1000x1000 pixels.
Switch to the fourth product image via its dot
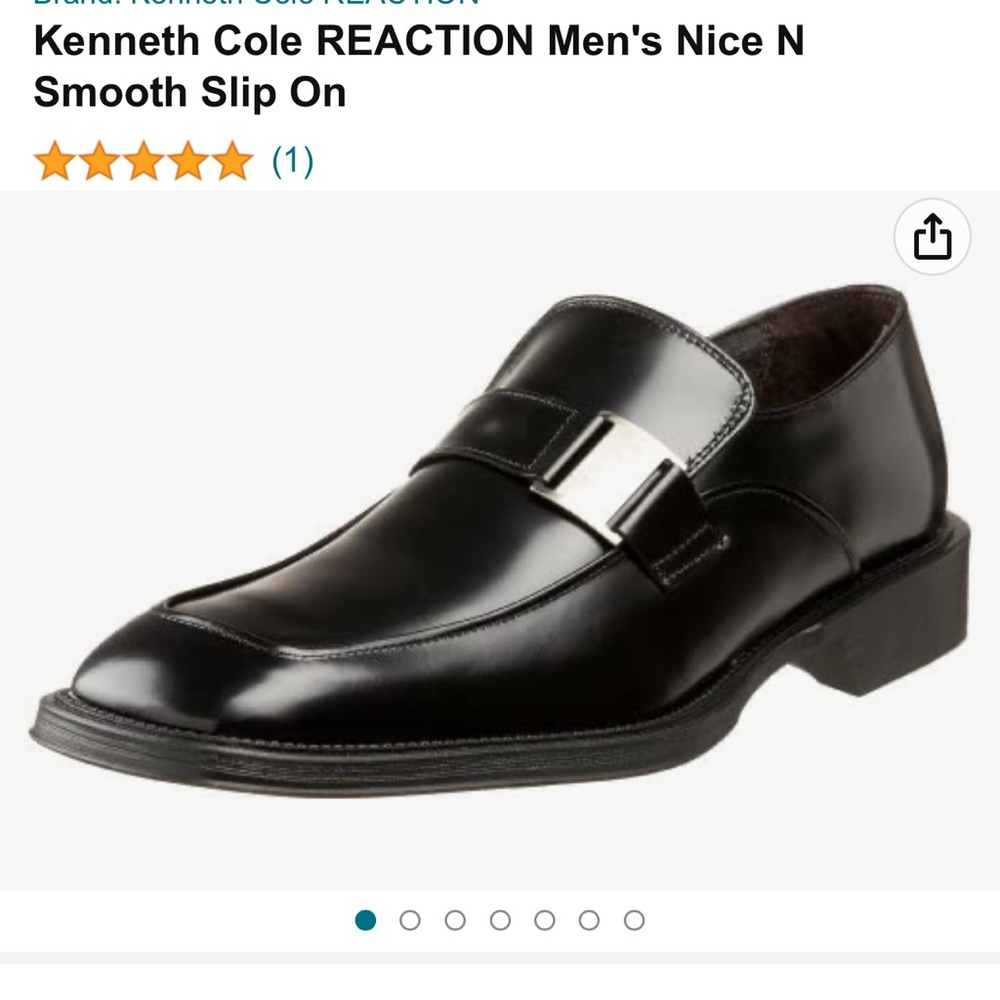point(501,918)
